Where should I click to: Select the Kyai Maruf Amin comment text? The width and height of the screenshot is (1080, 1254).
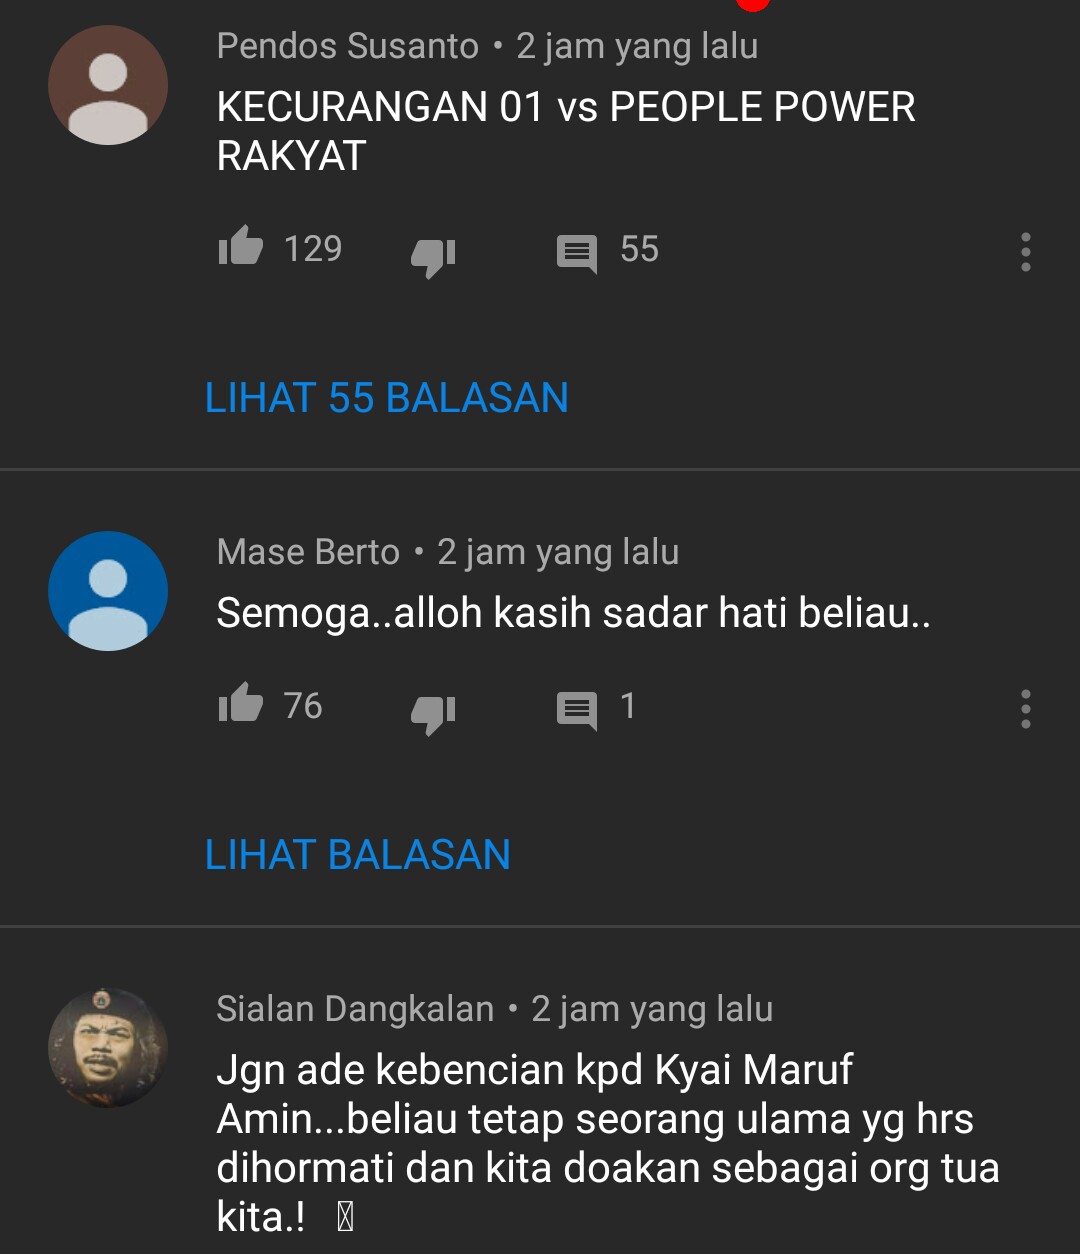tap(608, 1143)
